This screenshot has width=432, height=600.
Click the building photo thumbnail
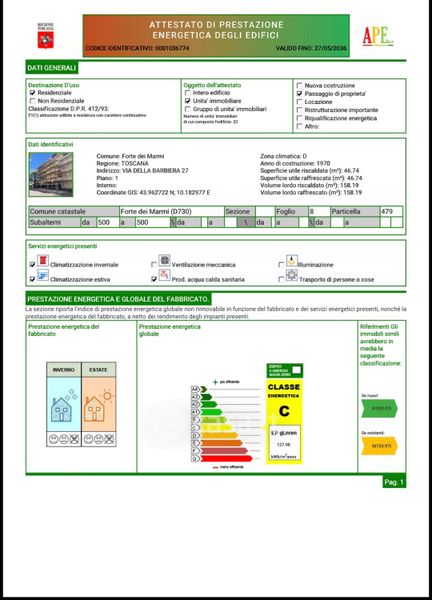click(51, 174)
